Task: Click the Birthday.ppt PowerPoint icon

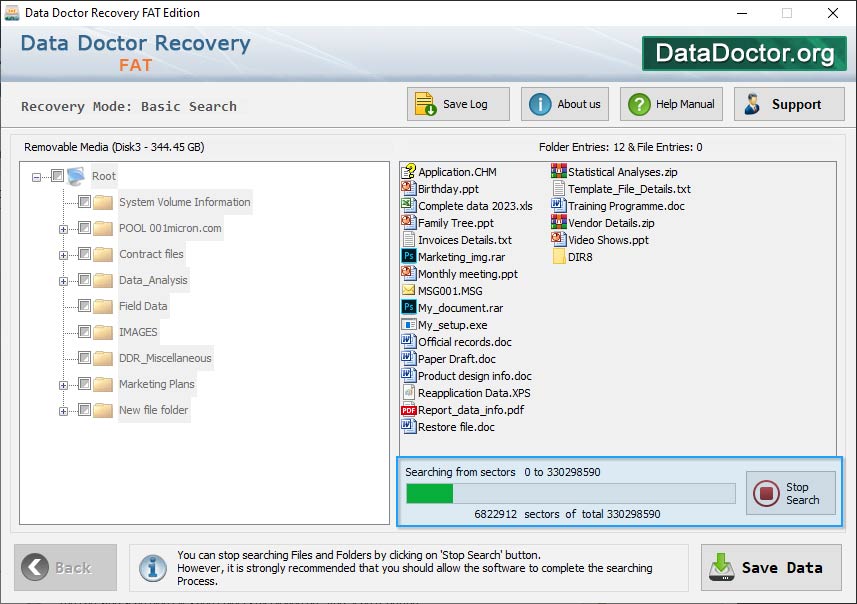Action: tap(408, 189)
